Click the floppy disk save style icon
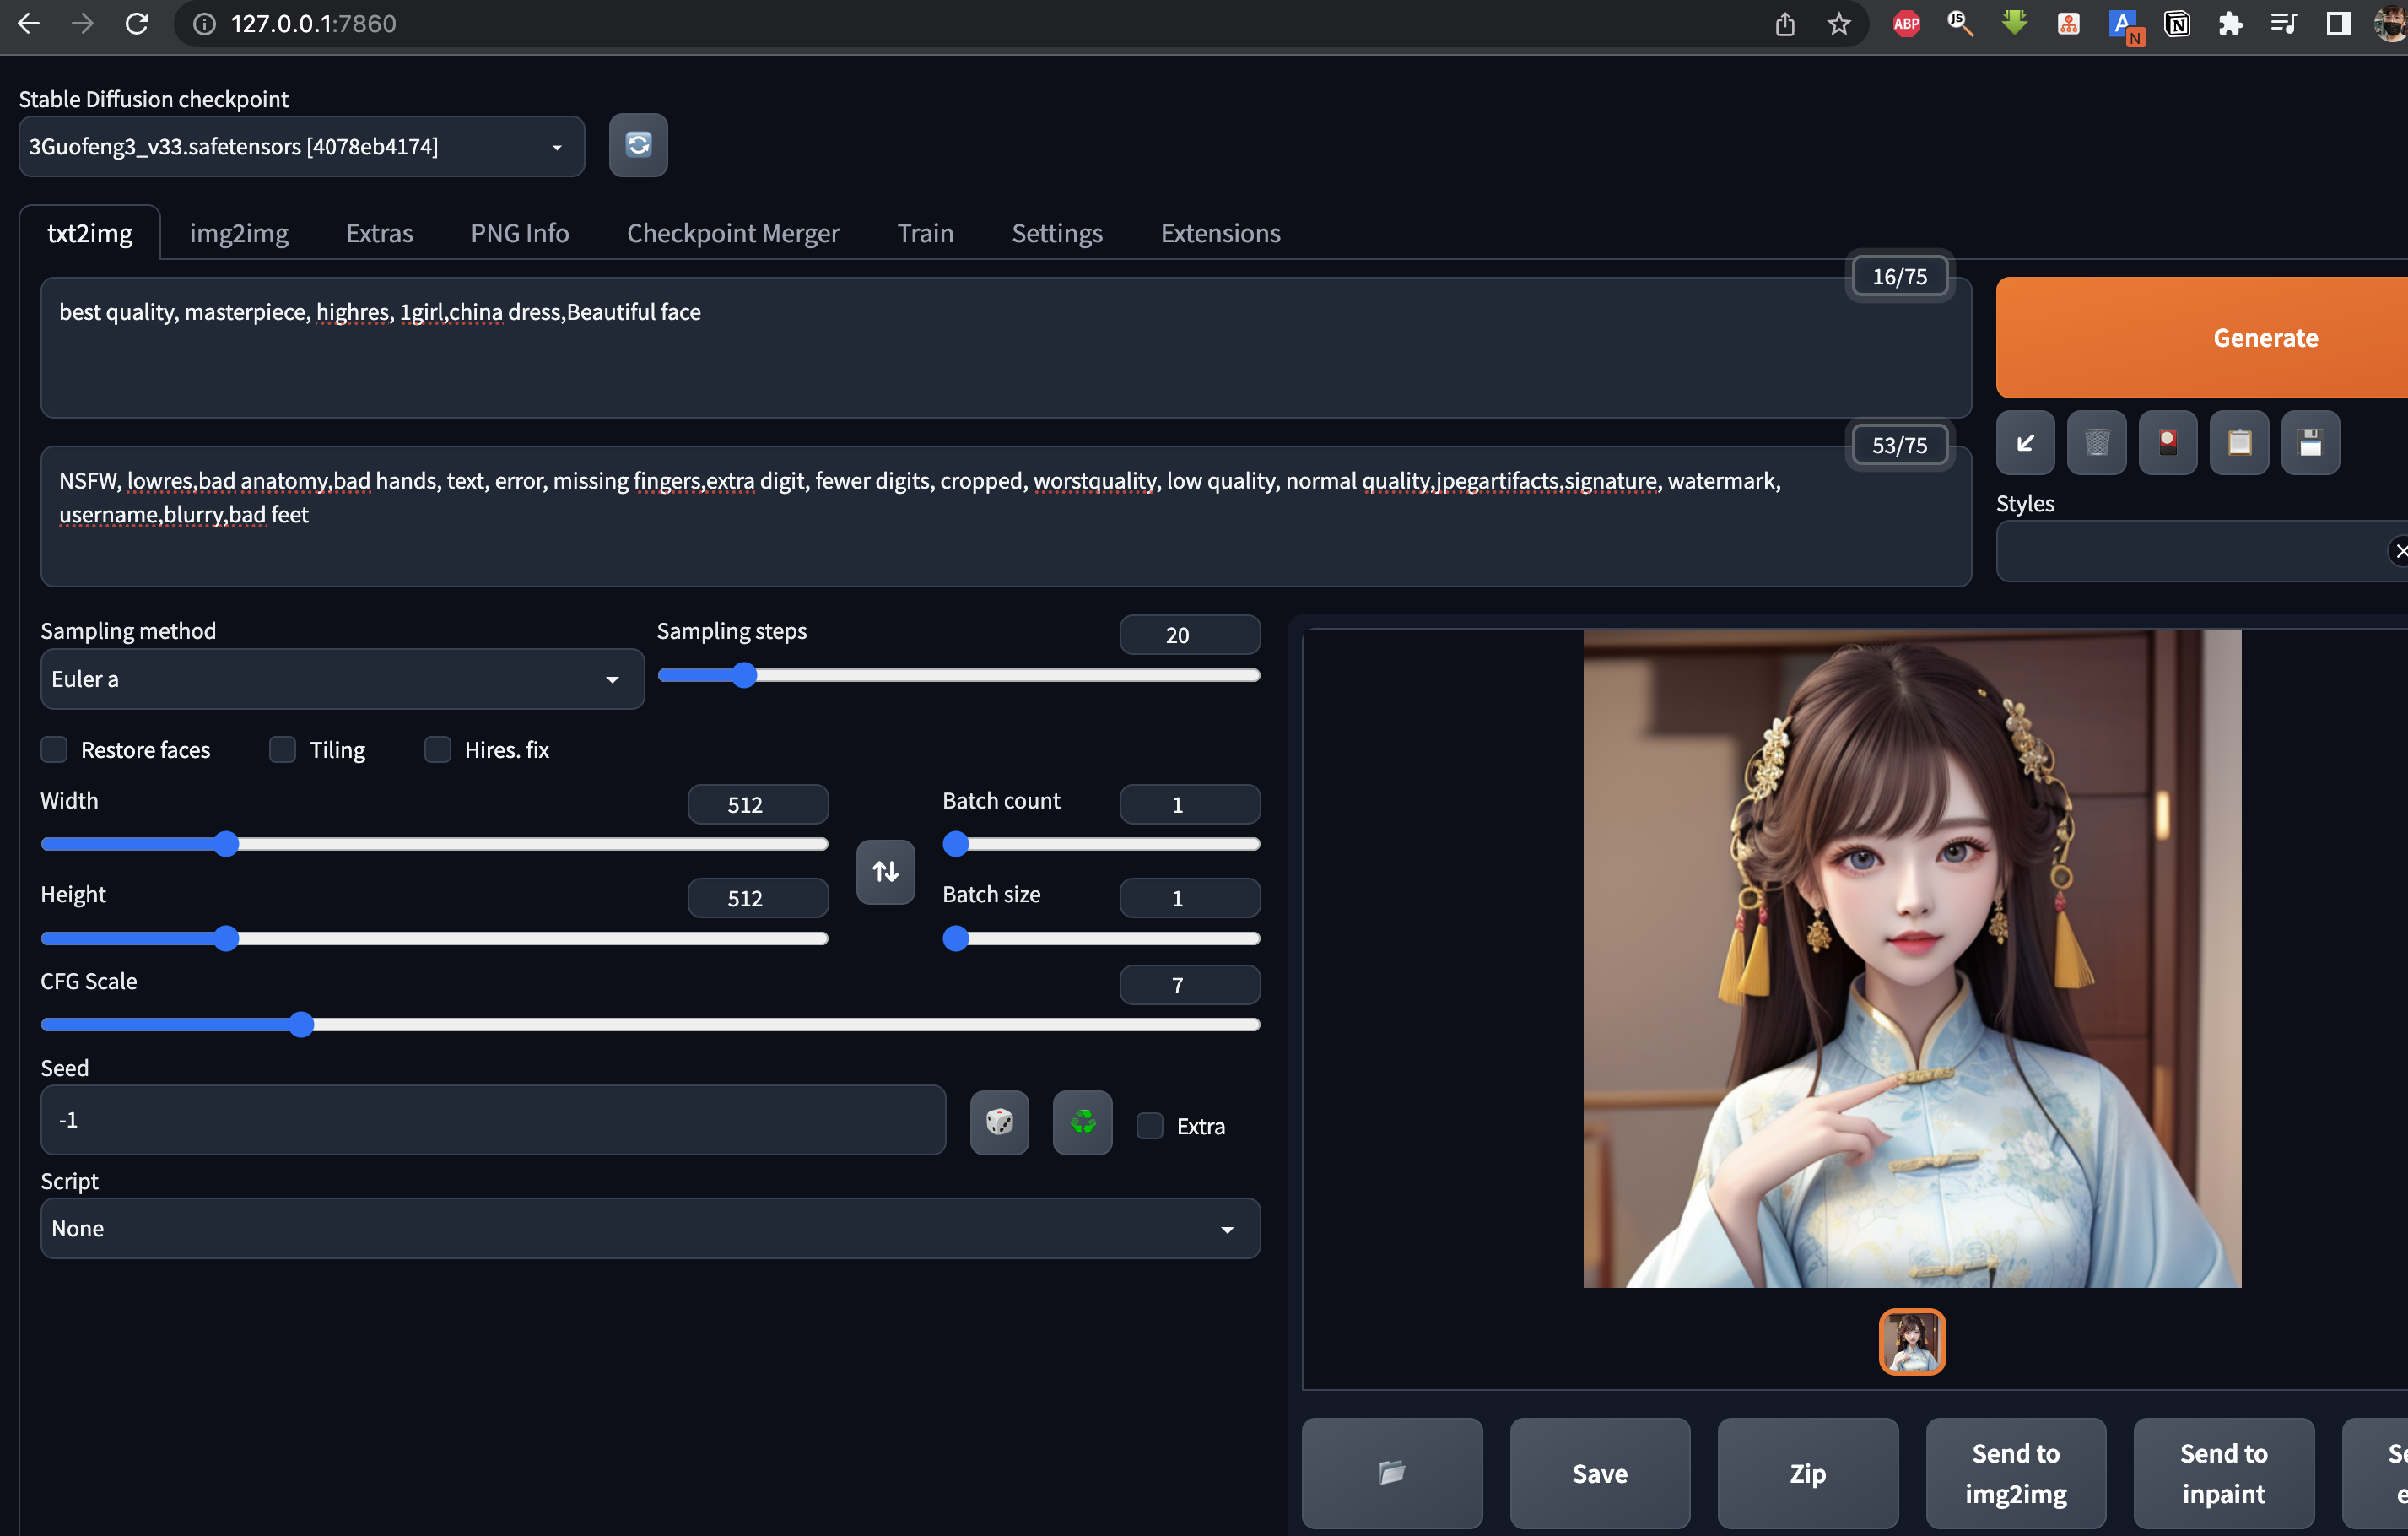 point(2310,443)
